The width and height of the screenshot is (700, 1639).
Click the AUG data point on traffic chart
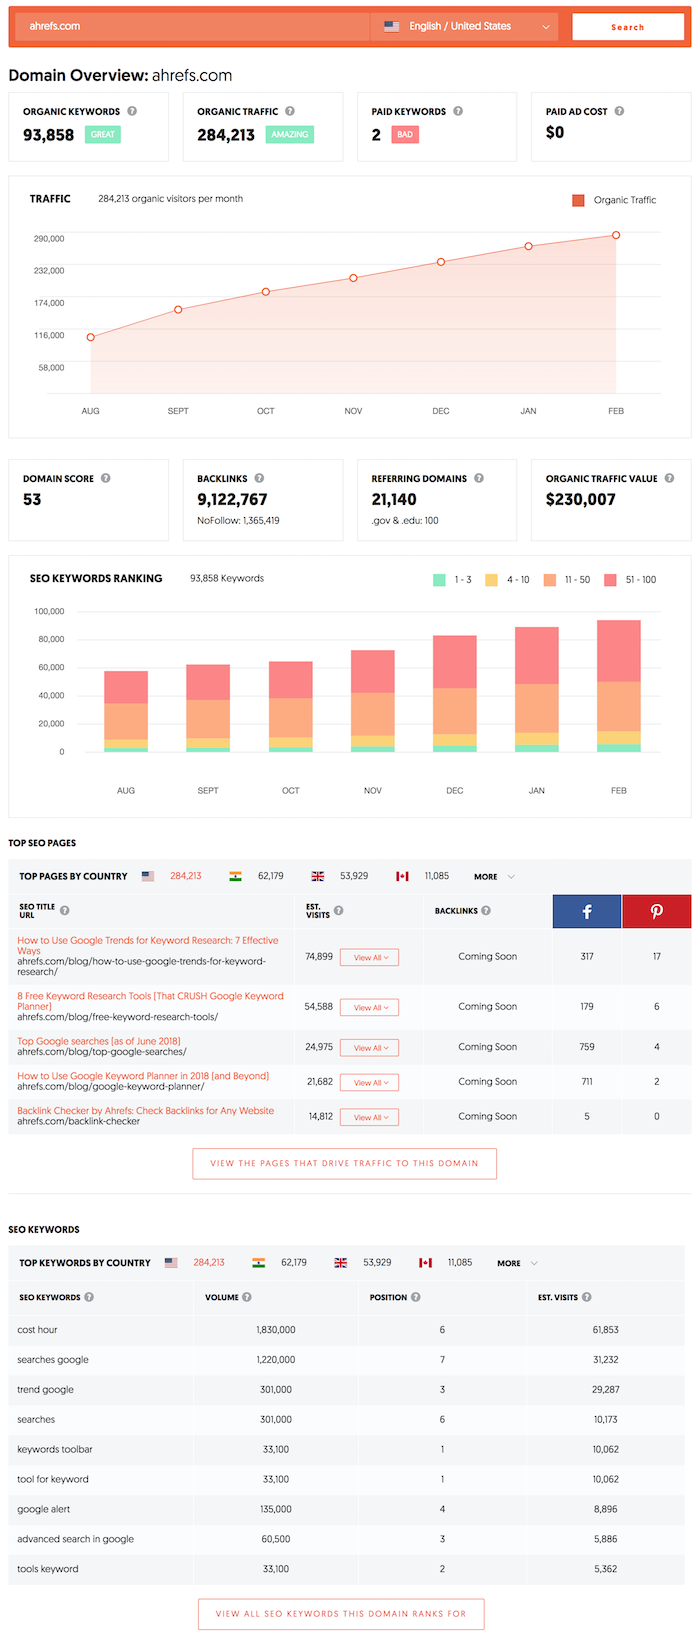(x=91, y=337)
